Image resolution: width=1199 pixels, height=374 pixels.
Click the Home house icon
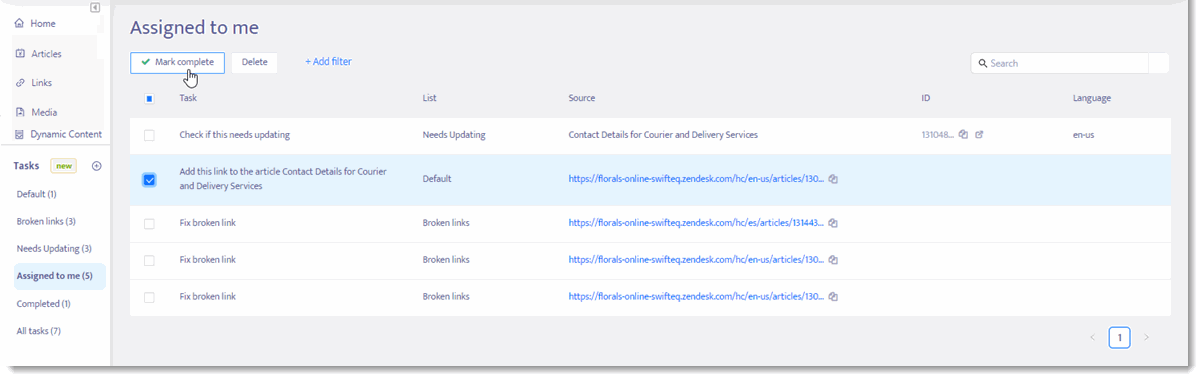point(20,24)
